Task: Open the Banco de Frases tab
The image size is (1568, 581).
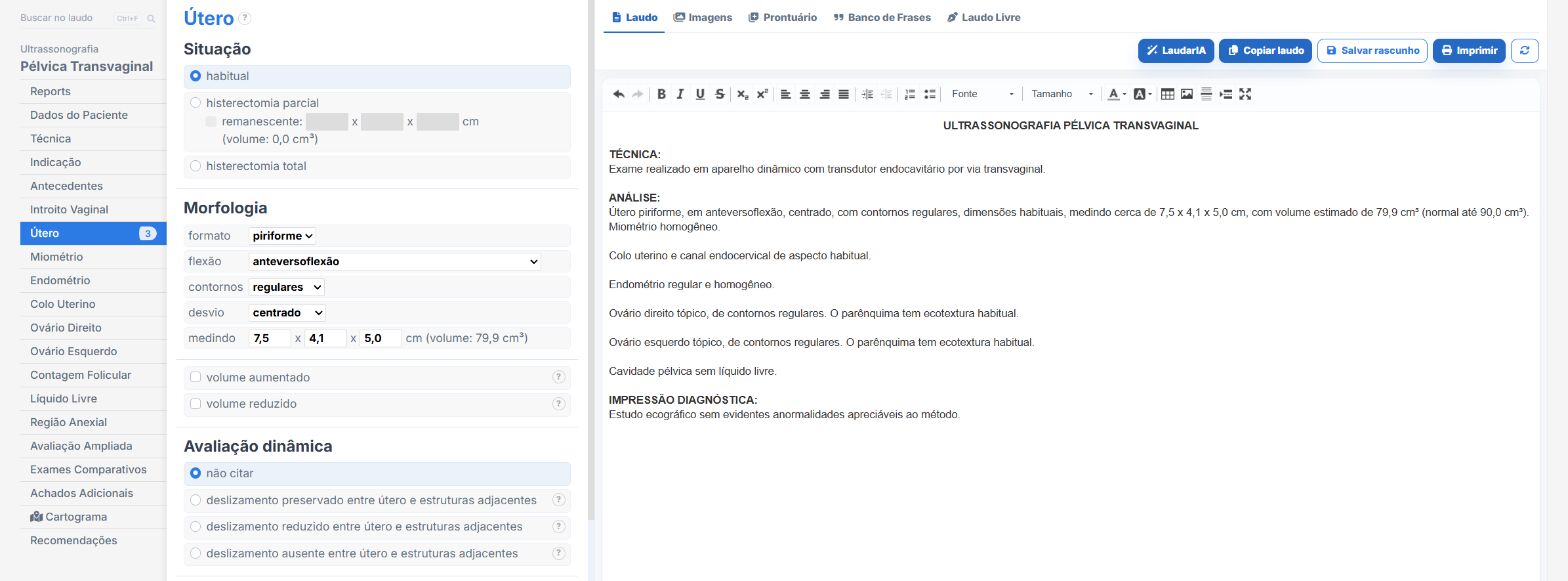Action: coord(882,17)
